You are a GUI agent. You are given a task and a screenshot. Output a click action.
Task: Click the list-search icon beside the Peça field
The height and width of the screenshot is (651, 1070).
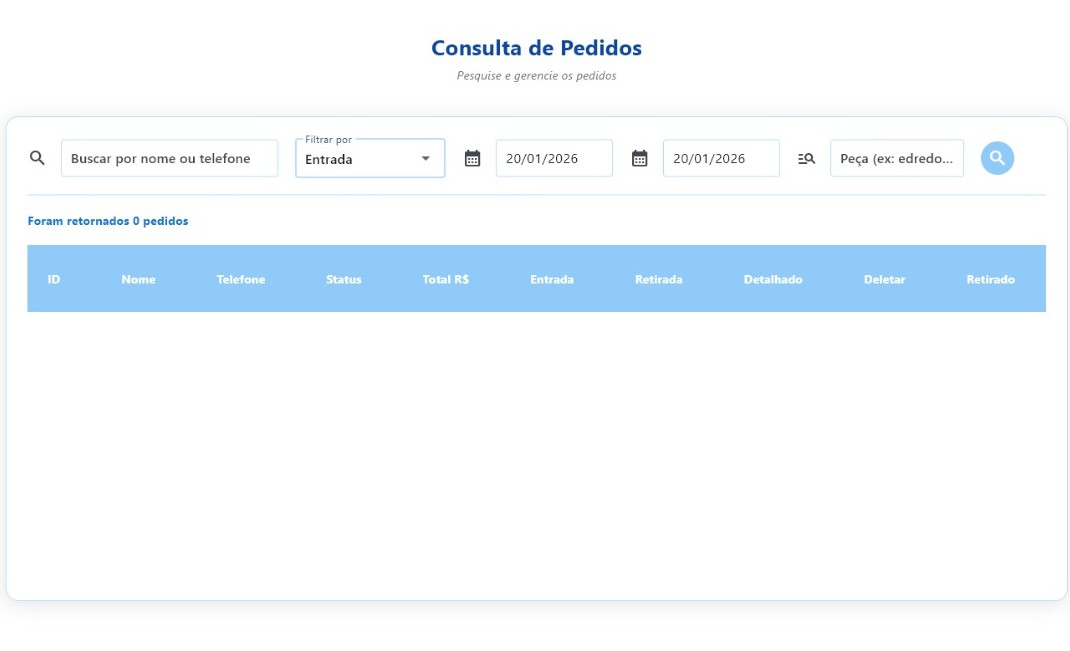tap(807, 158)
